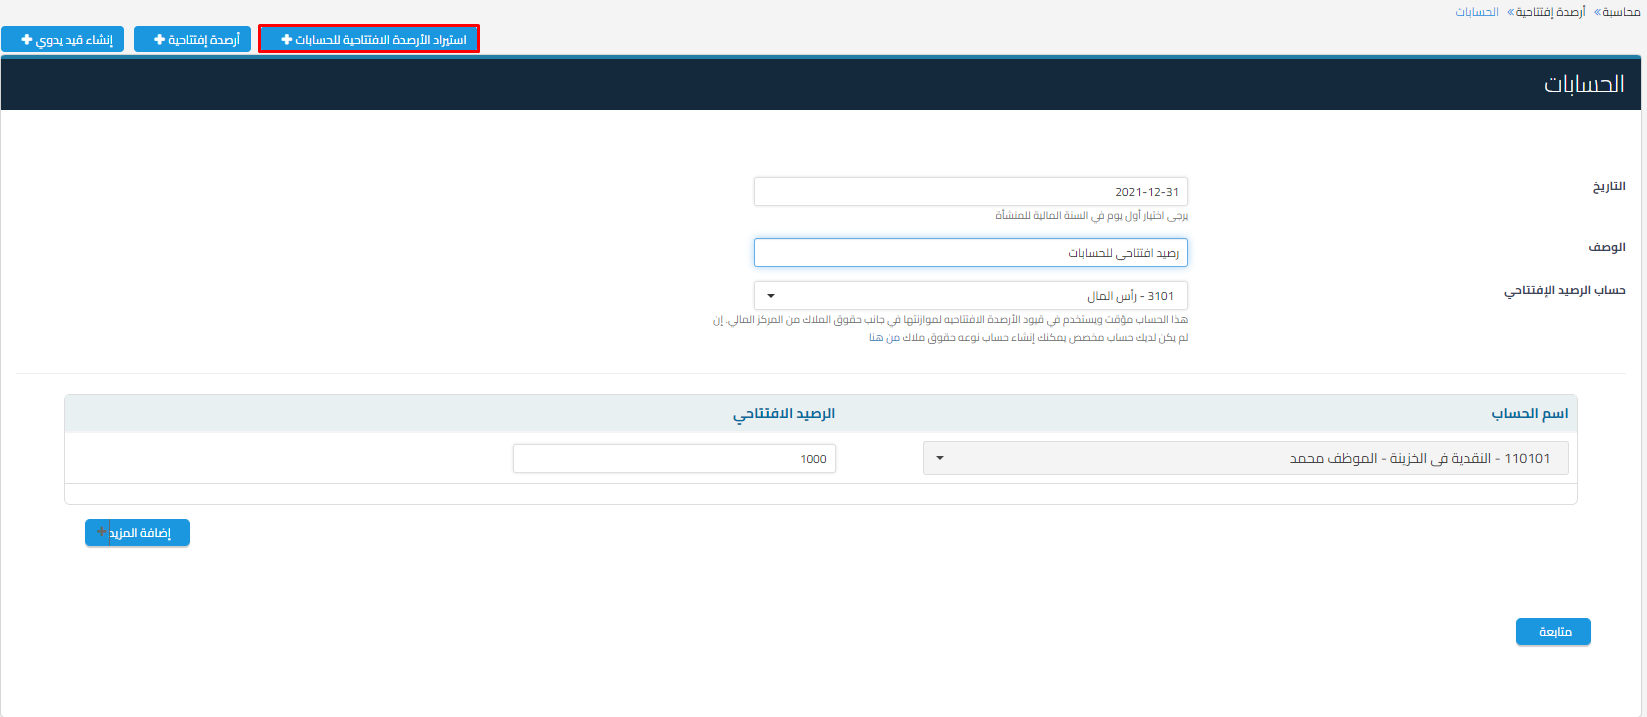
Task: Click plus icon on استيراد الأرصدة الافتتاحية button
Action: (287, 40)
